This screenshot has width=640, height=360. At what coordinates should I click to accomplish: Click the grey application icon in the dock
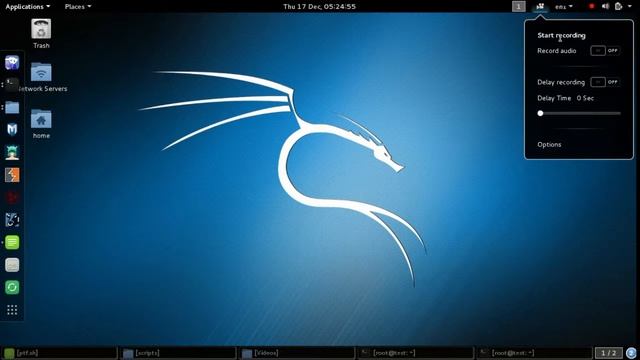tap(12, 265)
